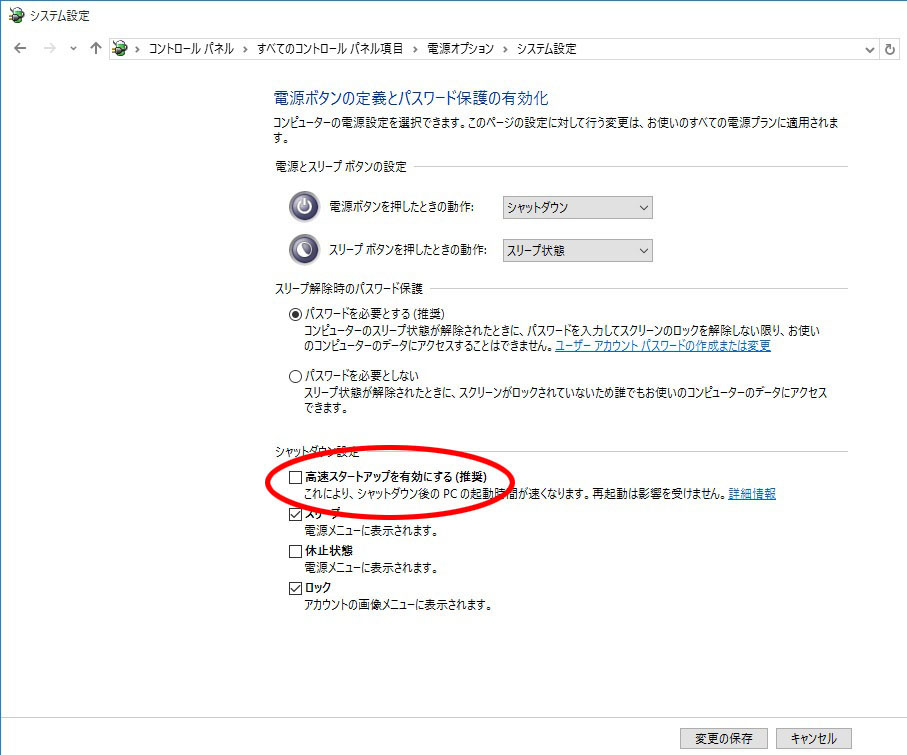Click the forward navigation arrow

click(x=47, y=48)
